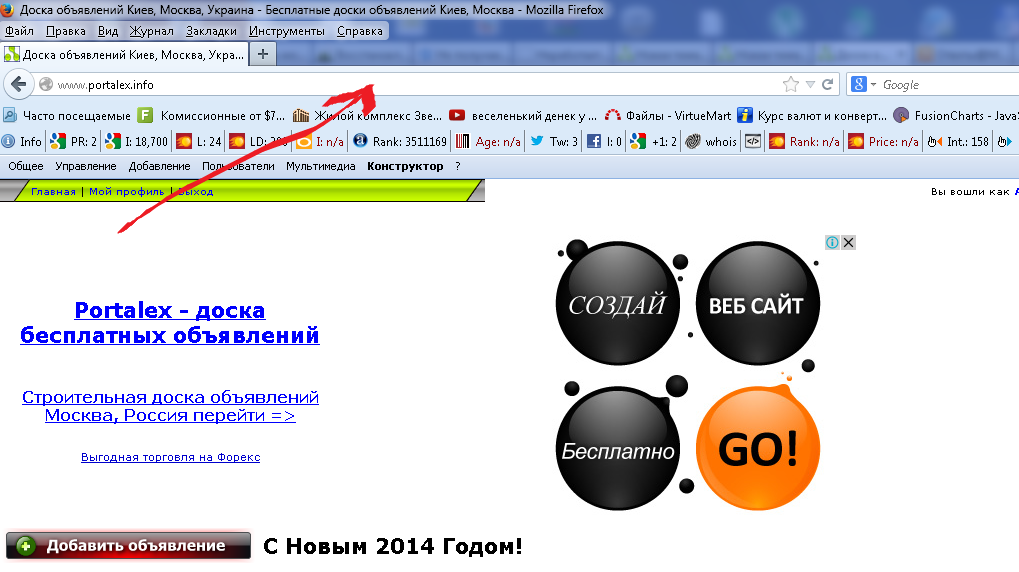Screen dimensions: 1019x572
Task: Click the Firefox logo in title bar
Action: (7, 10)
